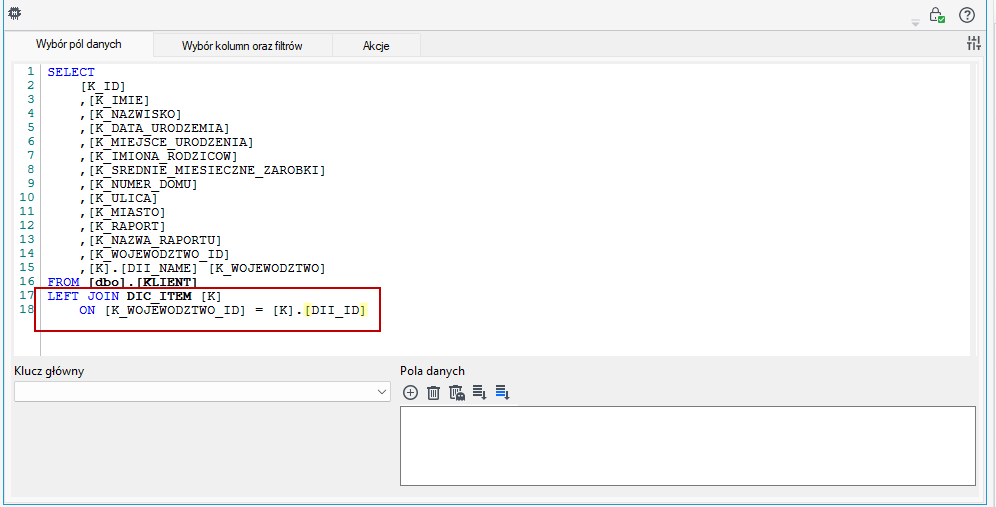
Task: Click the Klucz główny label
Action: coord(49,371)
